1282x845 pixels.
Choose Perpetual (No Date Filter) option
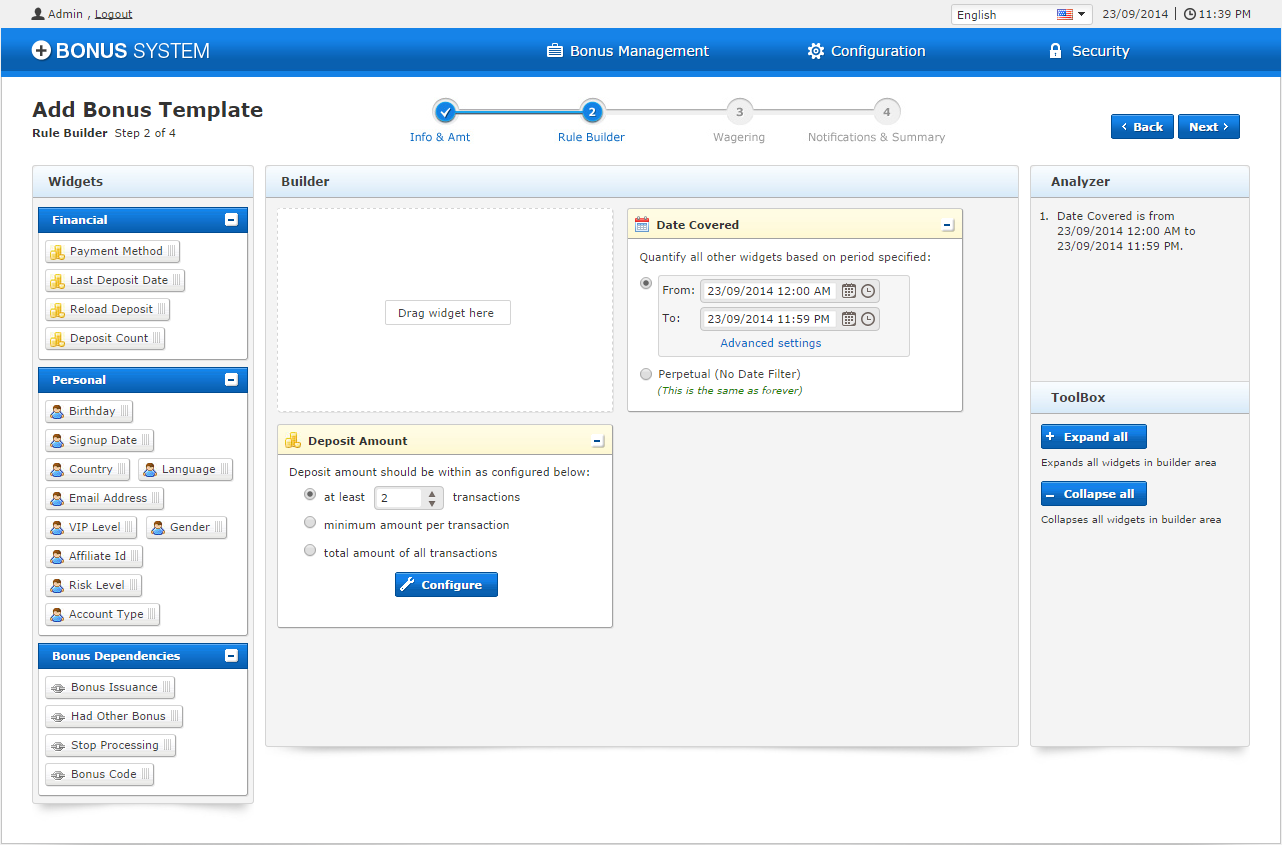[x=645, y=374]
